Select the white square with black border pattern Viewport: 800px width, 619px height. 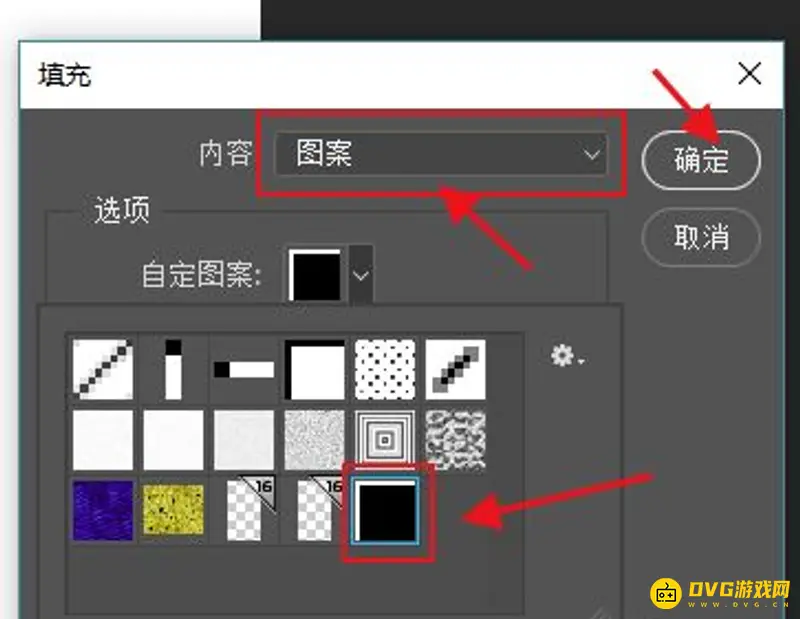click(x=314, y=369)
